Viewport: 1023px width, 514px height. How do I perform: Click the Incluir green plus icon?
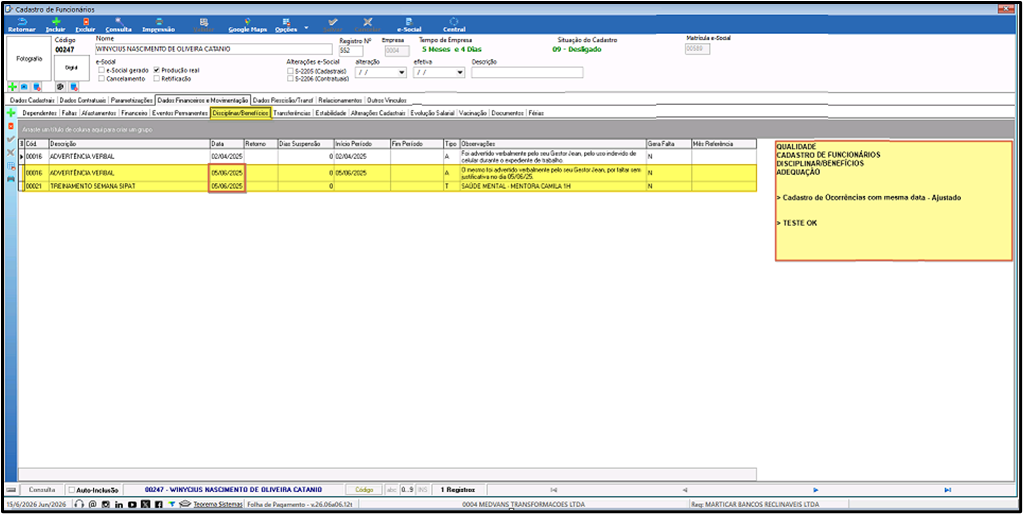55,22
